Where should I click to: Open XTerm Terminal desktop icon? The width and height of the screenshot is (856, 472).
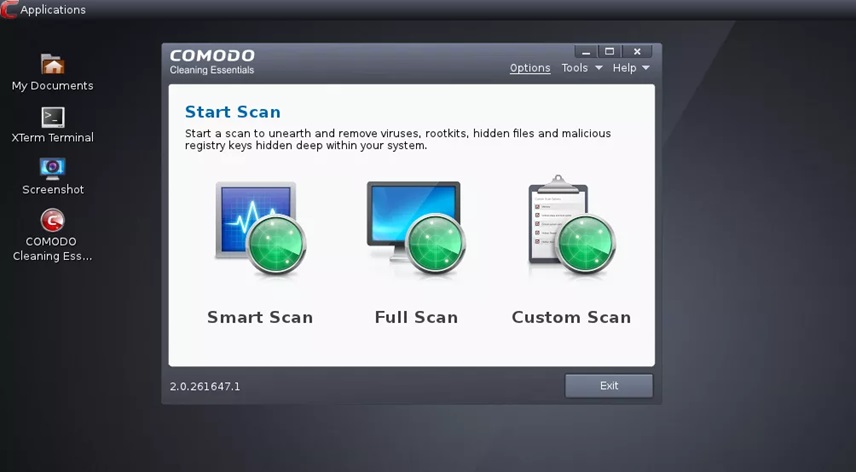pyautogui.click(x=52, y=117)
